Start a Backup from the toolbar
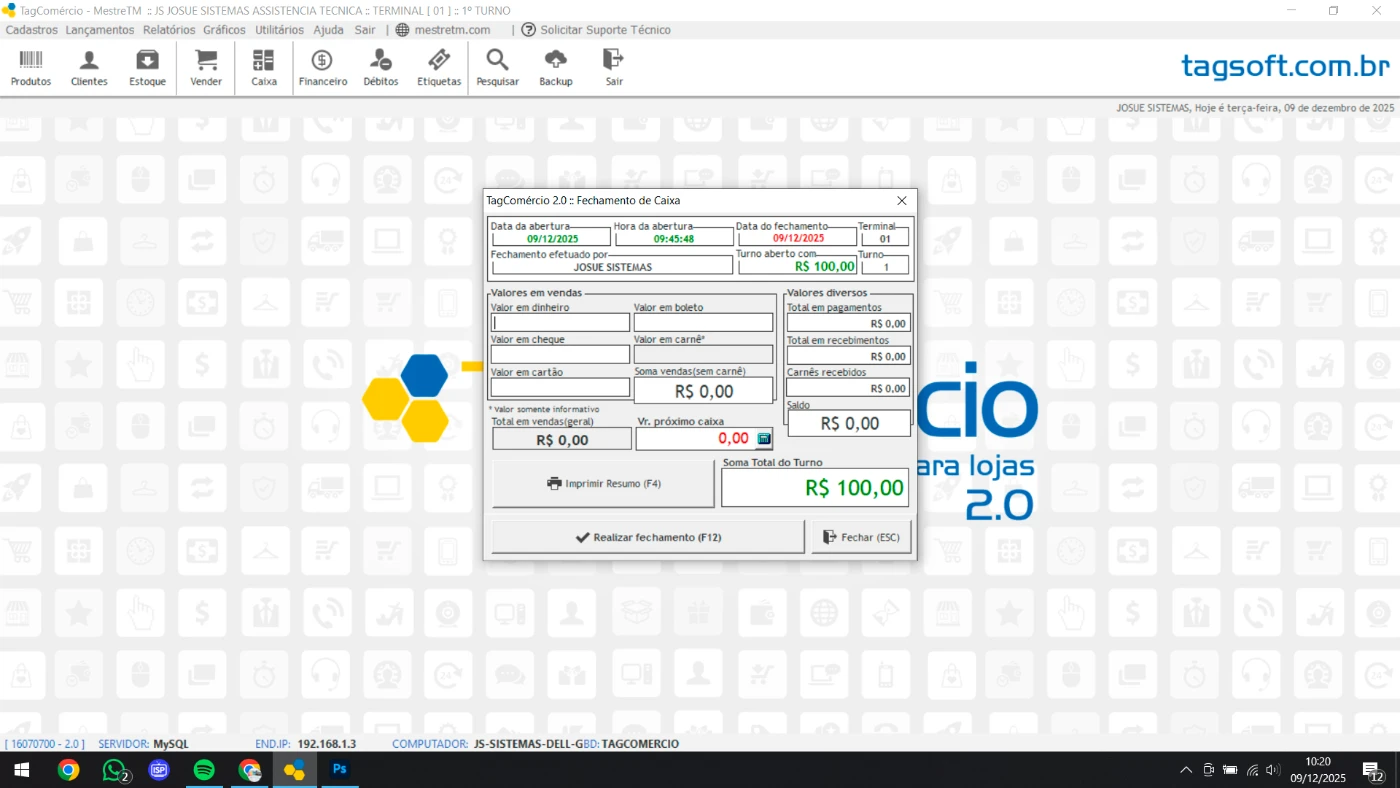This screenshot has height=788, width=1400. pos(556,67)
